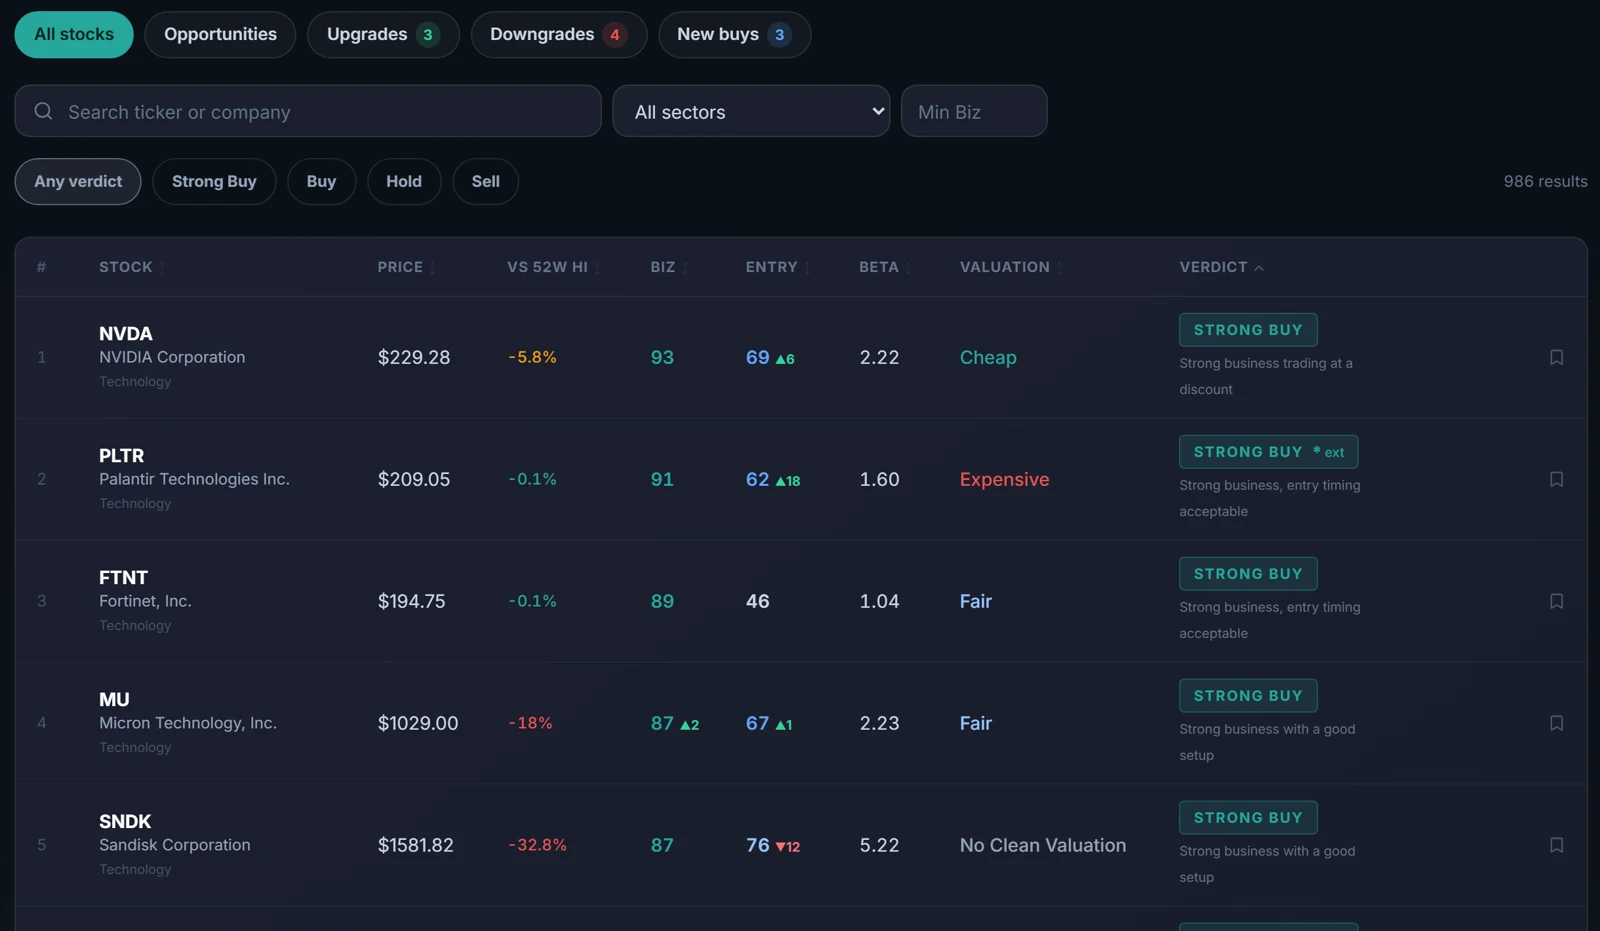Open the Opportunities tab
Viewport: 1600px width, 931px height.
coord(220,34)
